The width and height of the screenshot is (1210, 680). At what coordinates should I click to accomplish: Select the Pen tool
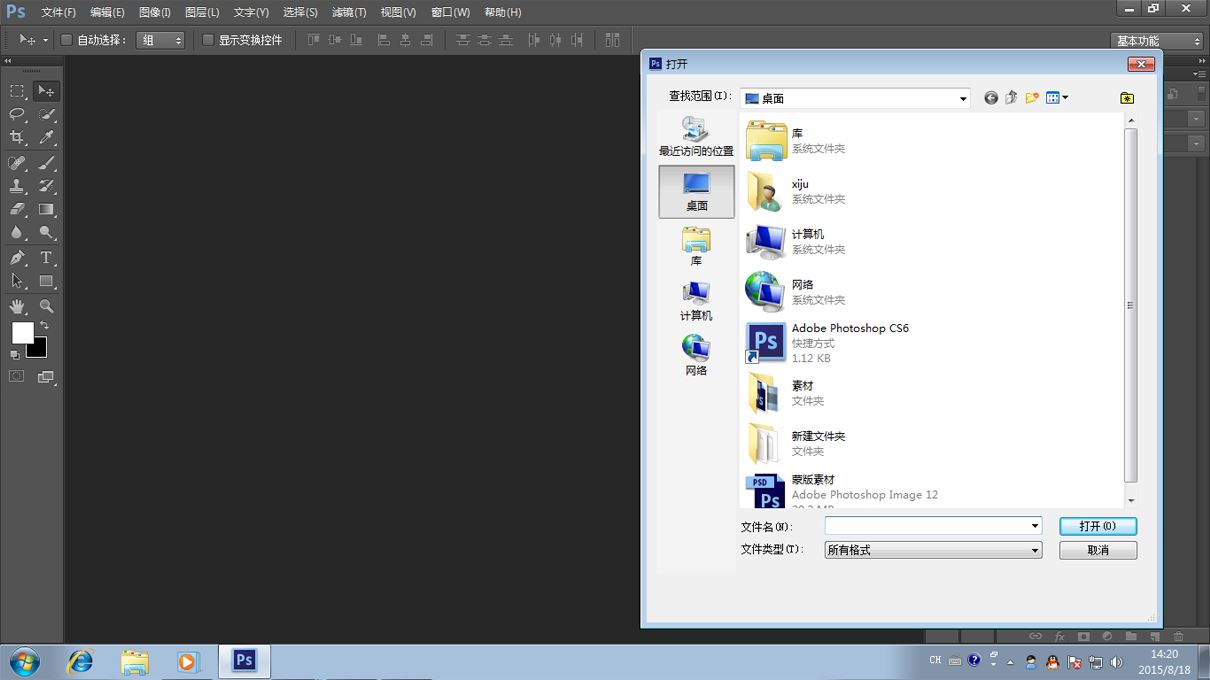(x=17, y=258)
